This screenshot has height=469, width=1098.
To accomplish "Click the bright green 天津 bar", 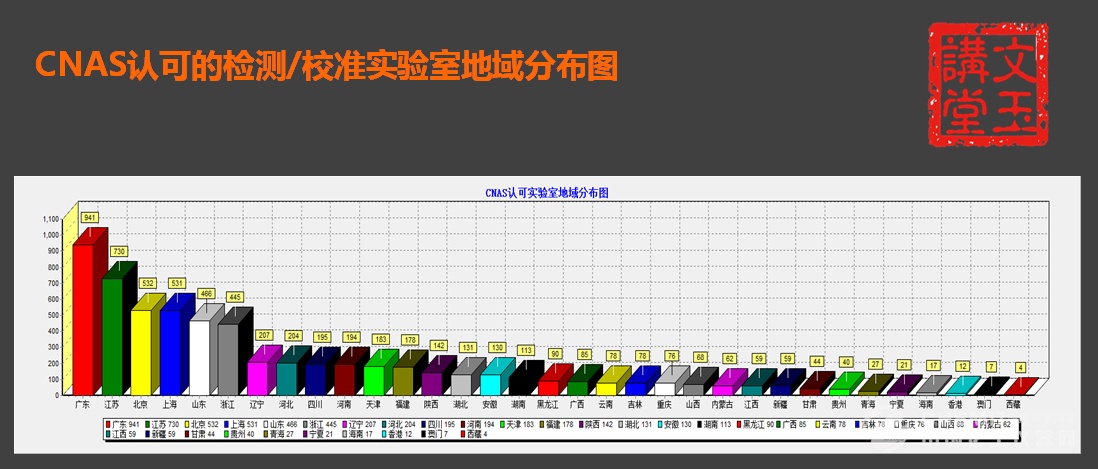I will pyautogui.click(x=373, y=379).
